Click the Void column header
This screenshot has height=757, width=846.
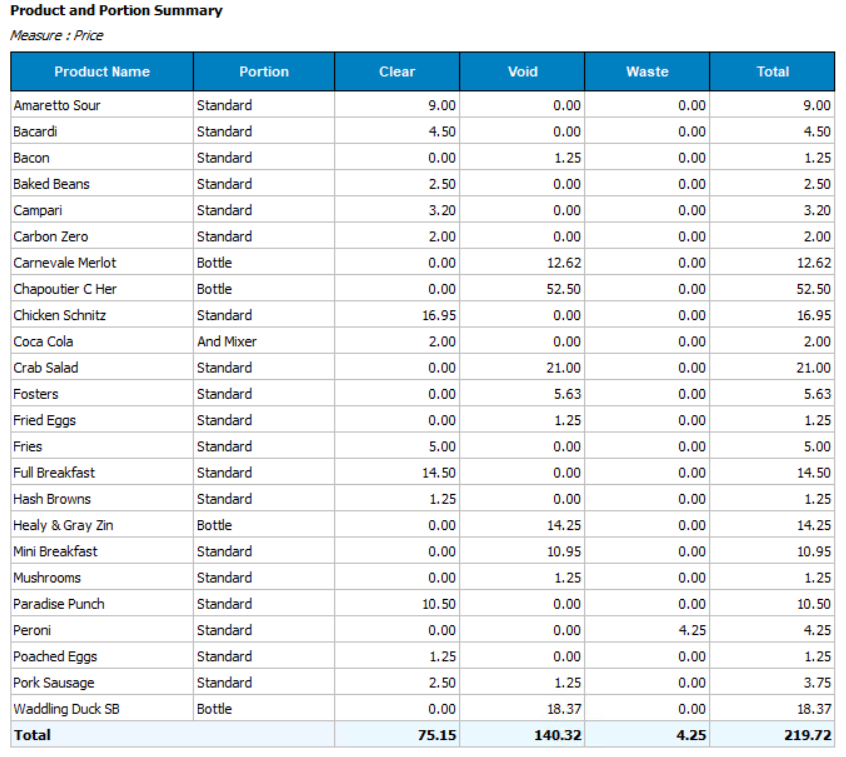click(x=522, y=72)
